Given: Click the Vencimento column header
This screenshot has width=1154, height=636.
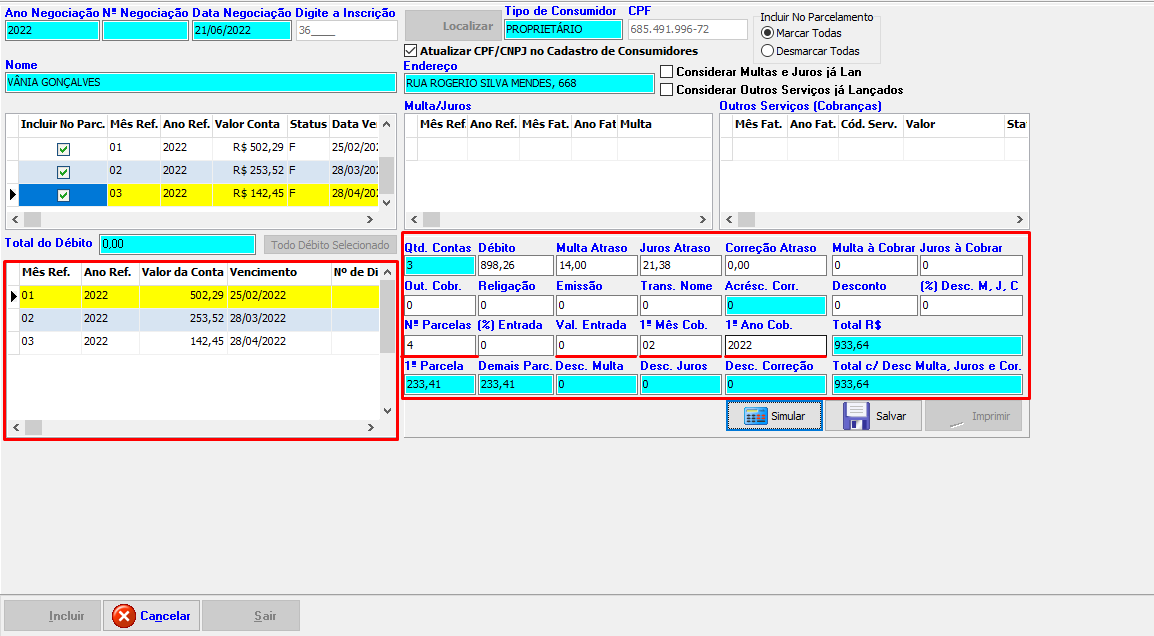Looking at the screenshot, I should 263,272.
